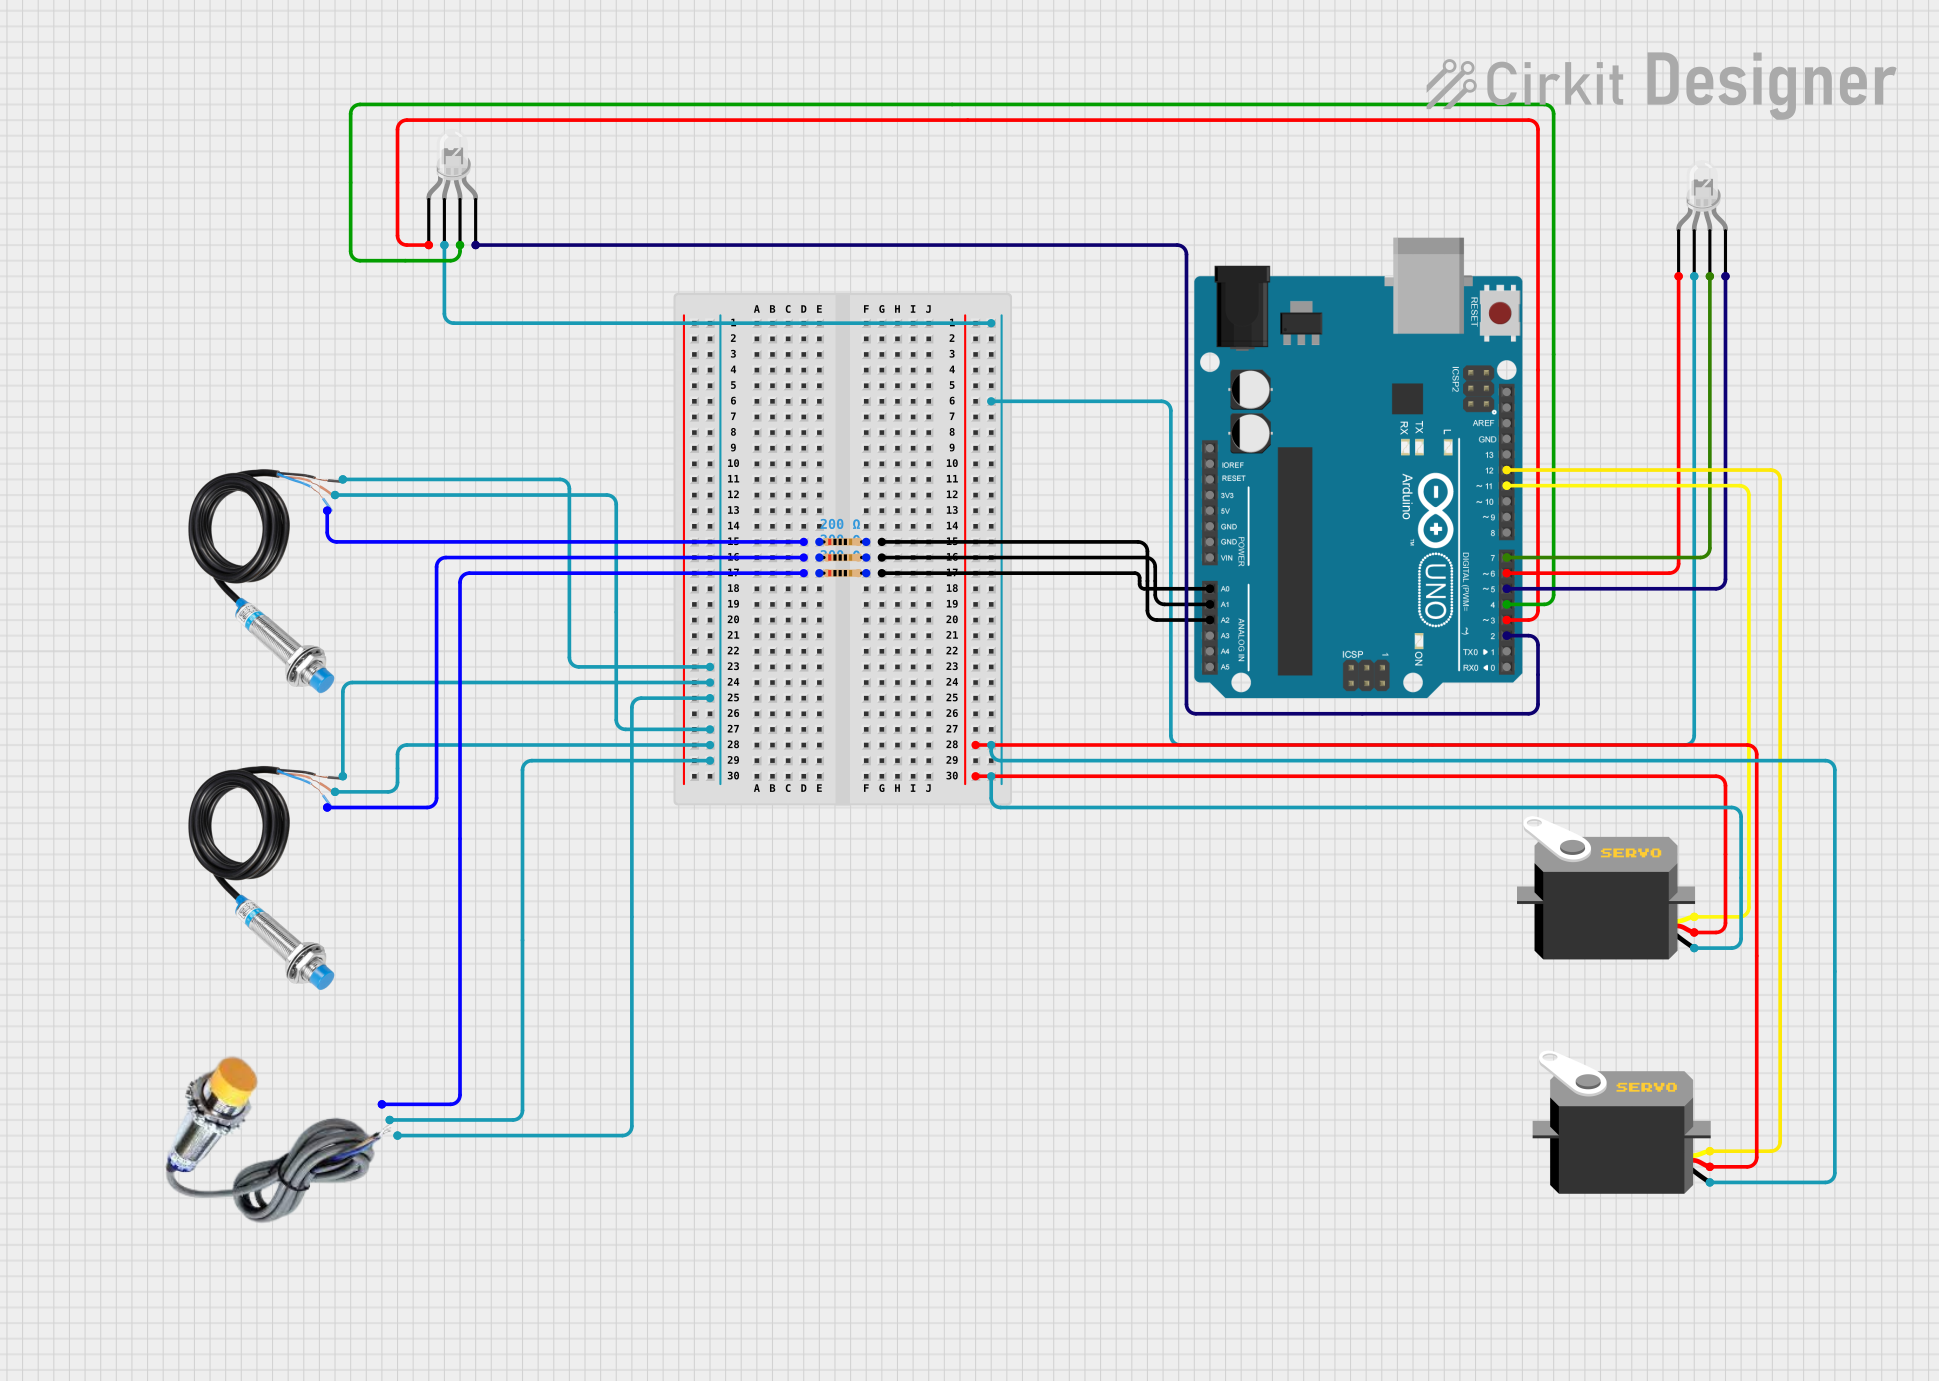Select the upper SERVO motor

[1605, 889]
